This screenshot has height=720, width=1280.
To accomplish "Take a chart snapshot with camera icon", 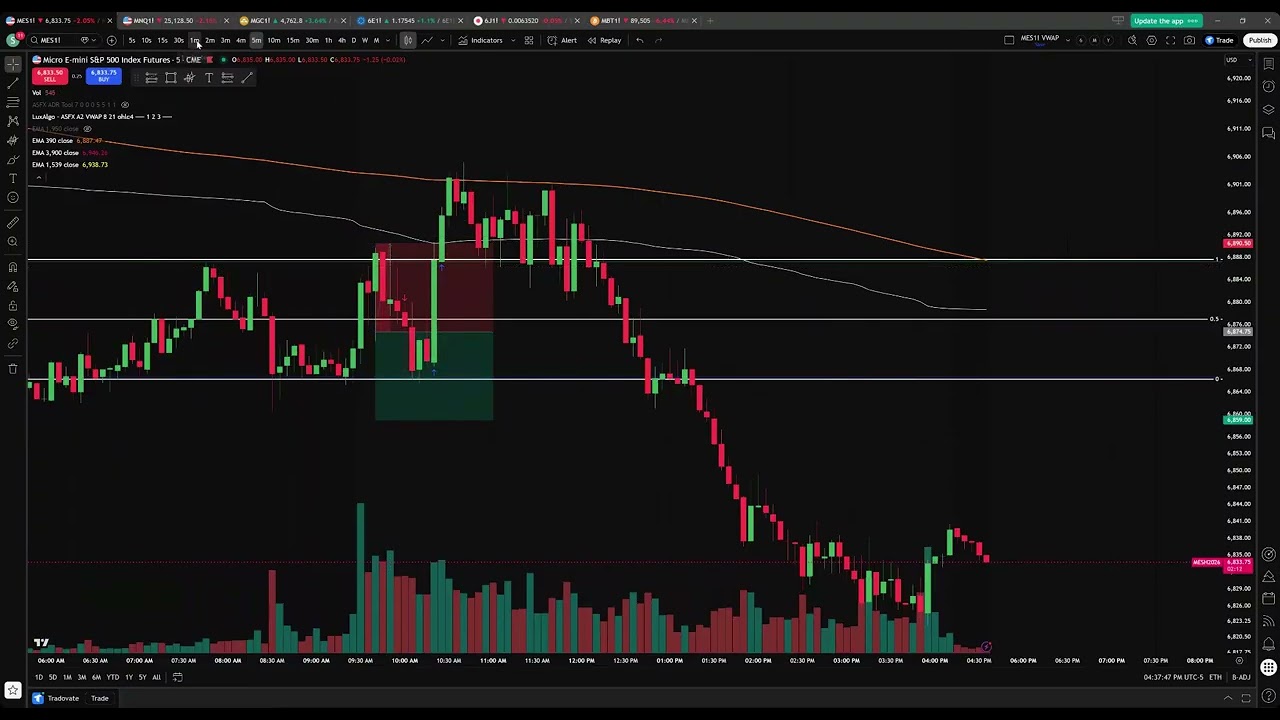I will pyautogui.click(x=1189, y=40).
